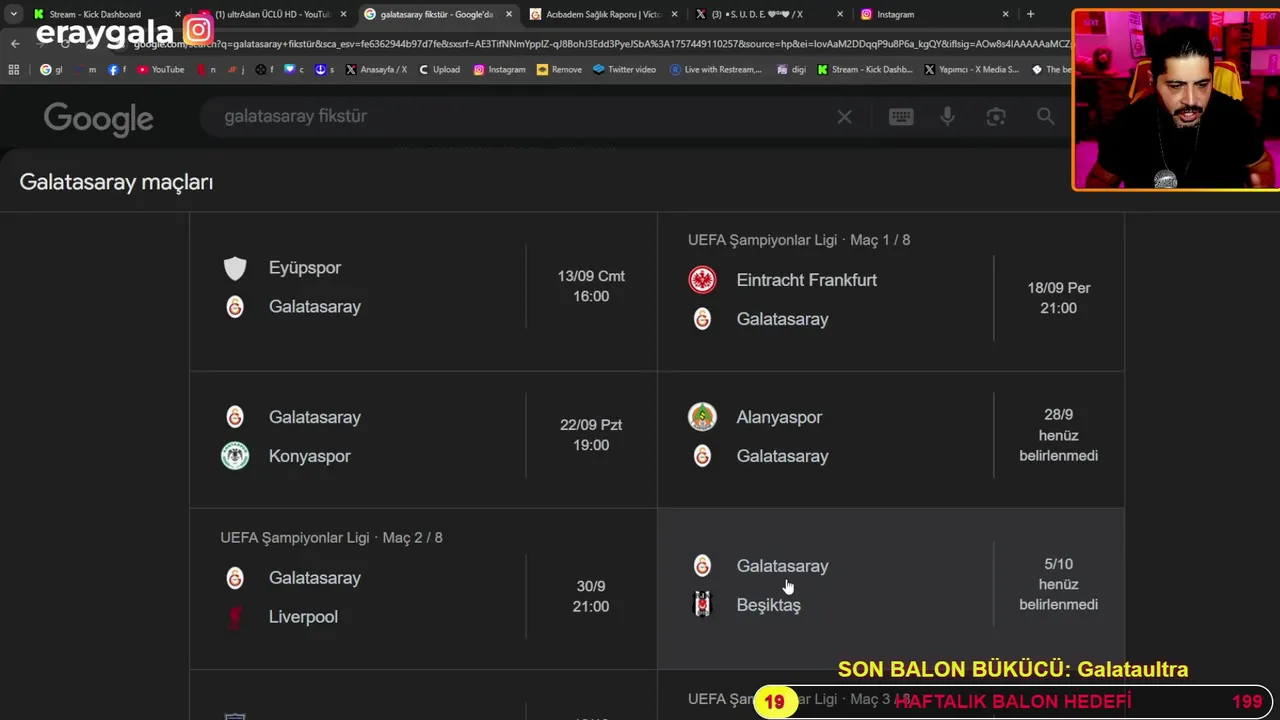Viewport: 1280px width, 720px height.
Task: Open the Remove bookmark
Action: coord(559,69)
